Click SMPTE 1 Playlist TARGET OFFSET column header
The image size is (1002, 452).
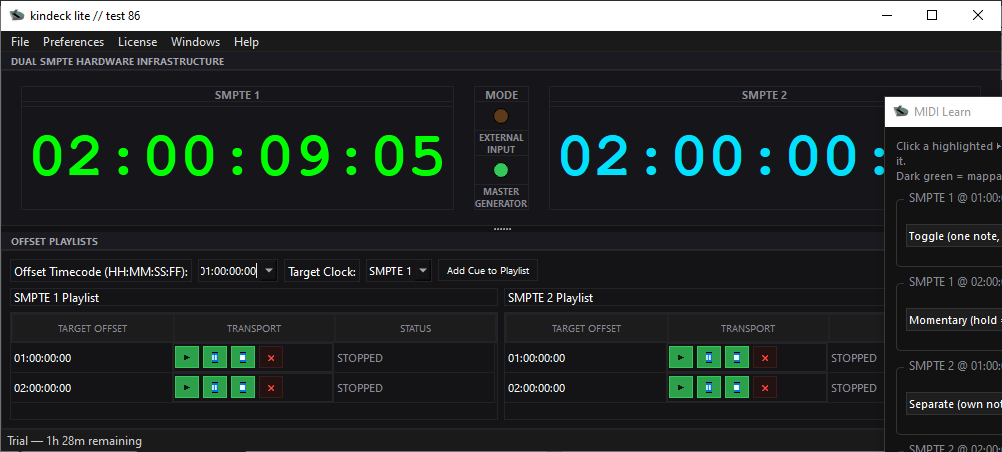click(92, 329)
